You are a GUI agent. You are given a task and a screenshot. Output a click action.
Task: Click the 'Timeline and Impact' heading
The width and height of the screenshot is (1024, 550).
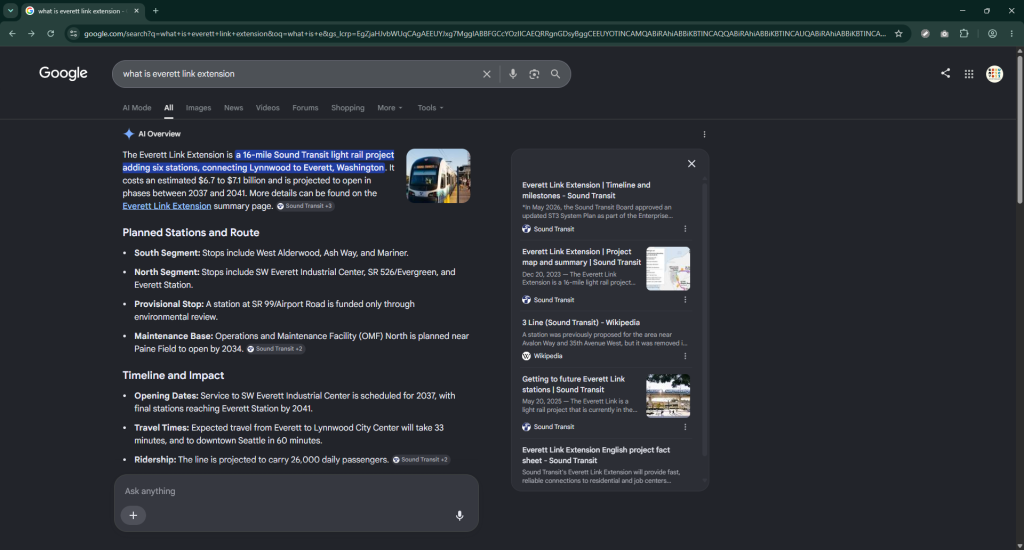(x=173, y=376)
